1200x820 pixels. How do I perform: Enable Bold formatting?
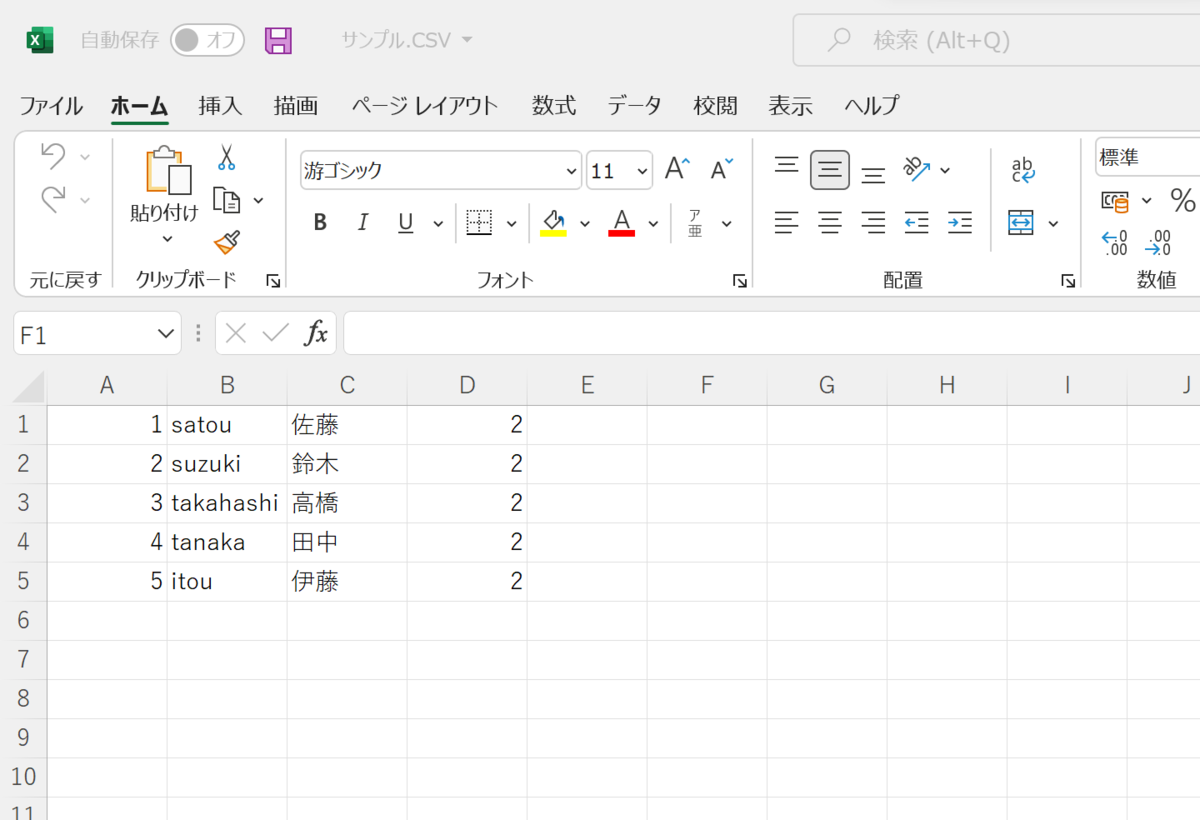click(x=319, y=222)
